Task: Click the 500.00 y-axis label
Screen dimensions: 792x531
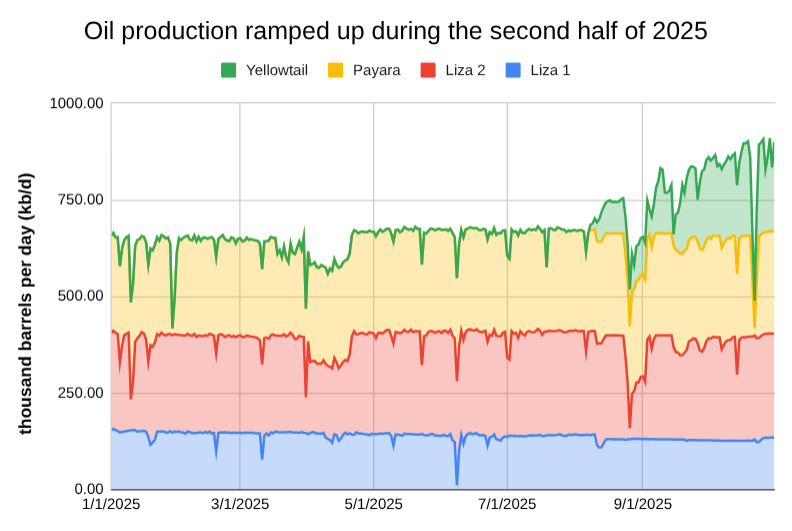Action: 80,296
